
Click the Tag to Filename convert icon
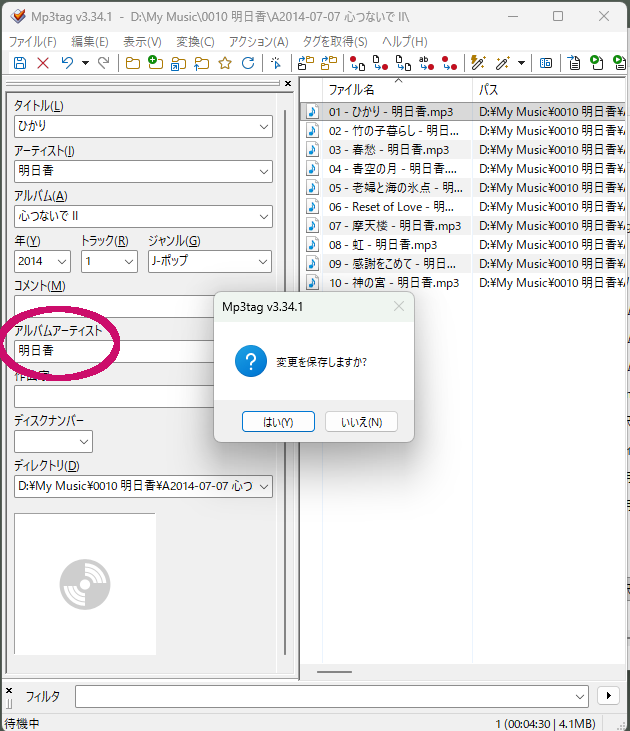(358, 63)
